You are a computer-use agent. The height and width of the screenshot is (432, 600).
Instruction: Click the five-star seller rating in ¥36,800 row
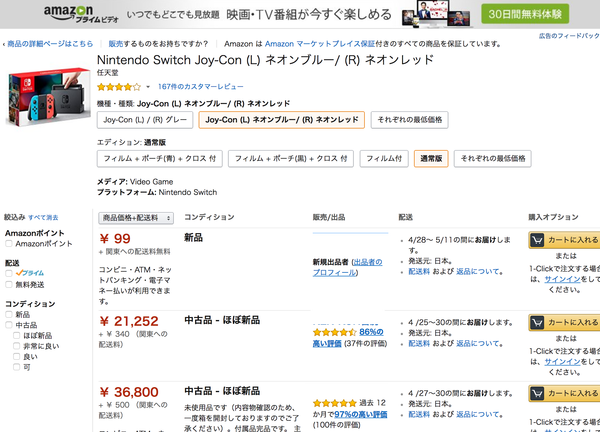pos(334,403)
